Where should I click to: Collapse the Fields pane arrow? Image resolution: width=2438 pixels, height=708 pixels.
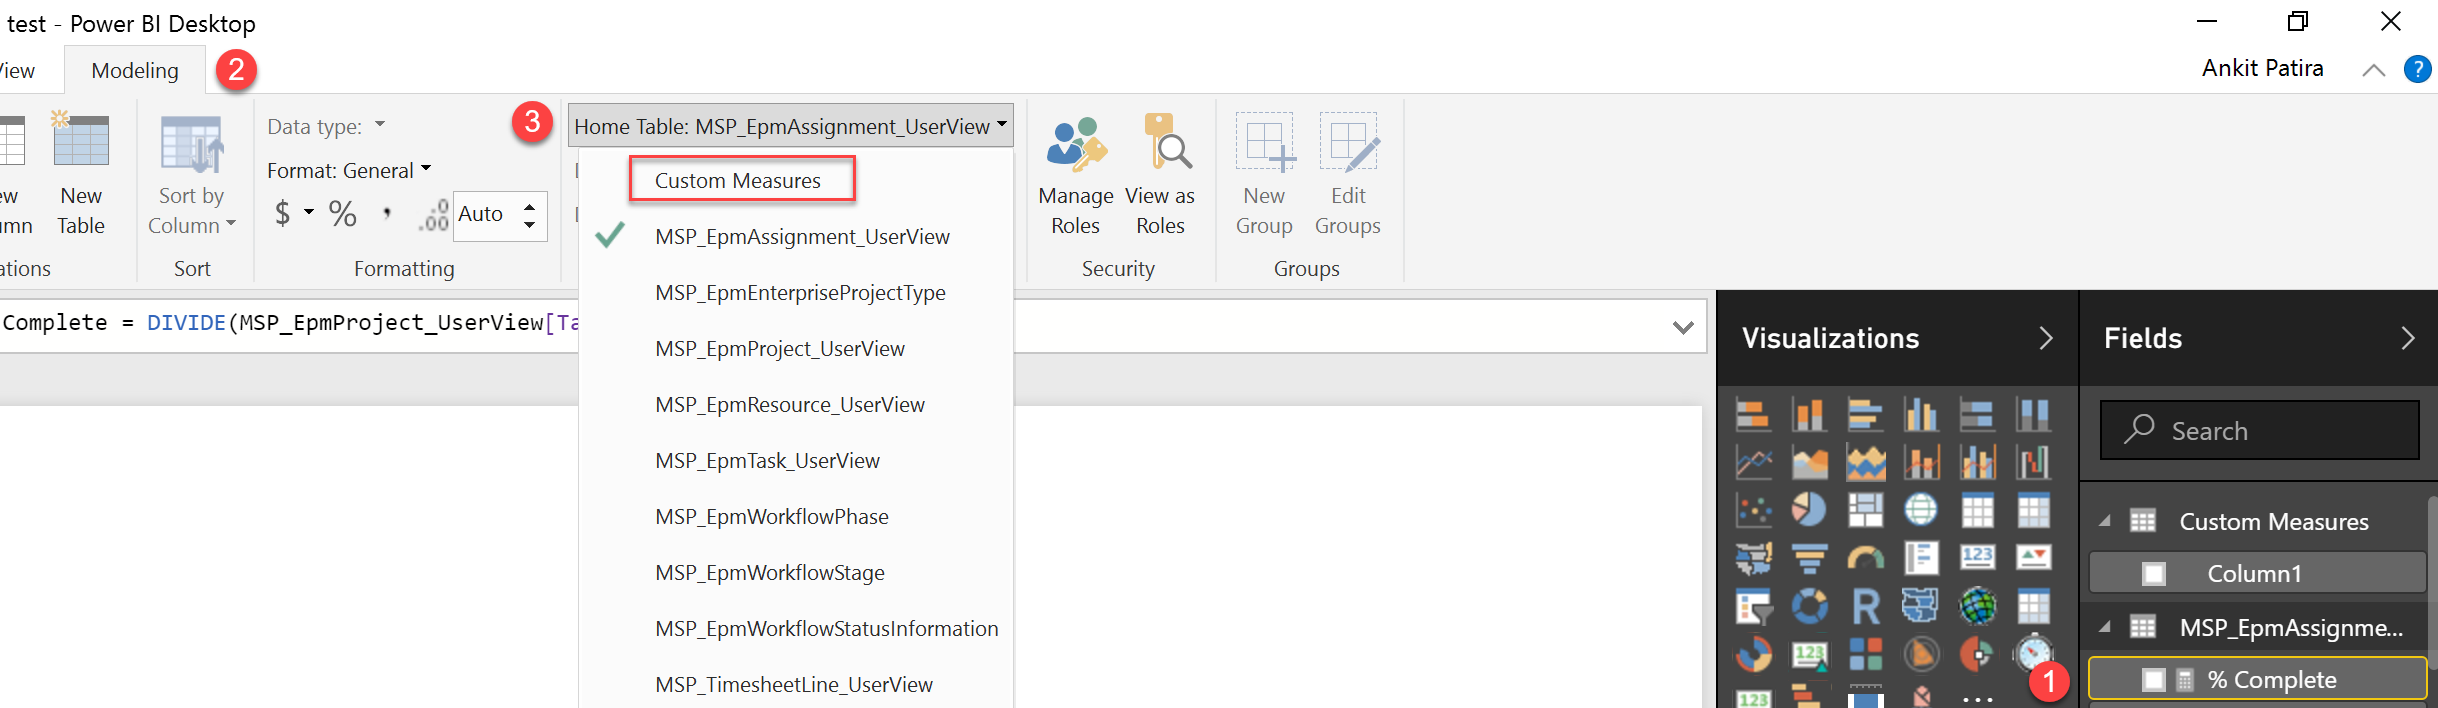click(x=2407, y=338)
